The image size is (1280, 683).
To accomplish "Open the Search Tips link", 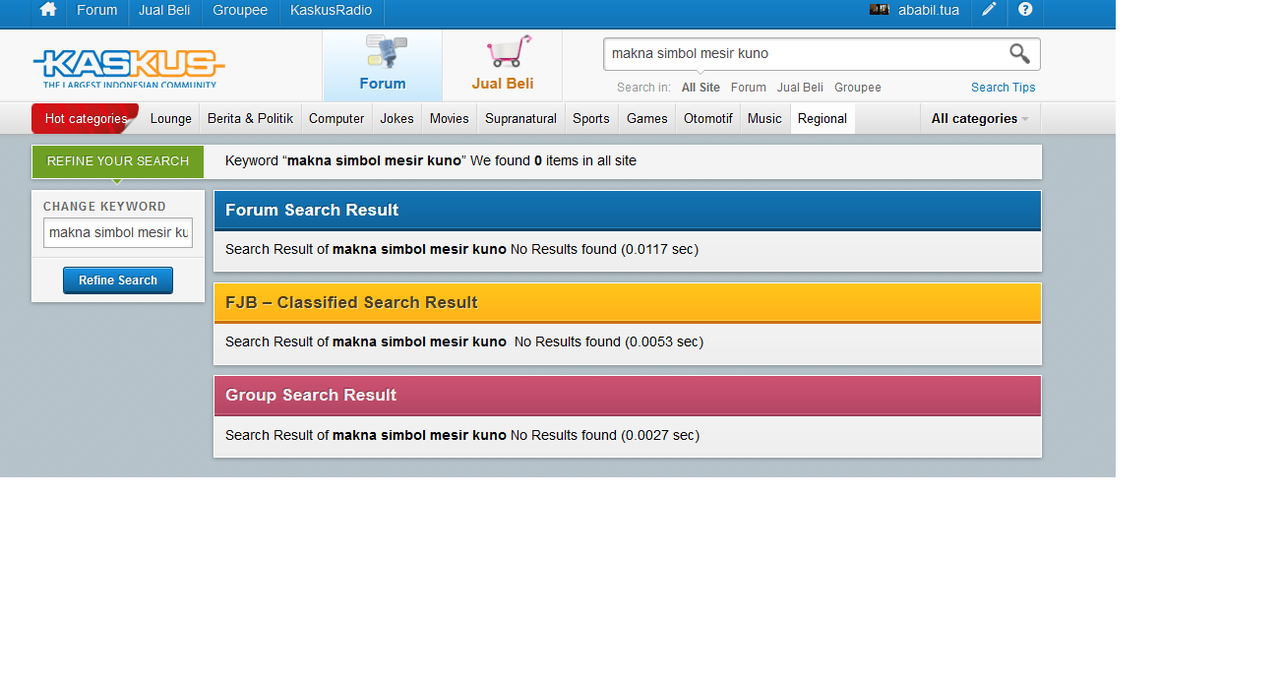I will [x=1003, y=88].
